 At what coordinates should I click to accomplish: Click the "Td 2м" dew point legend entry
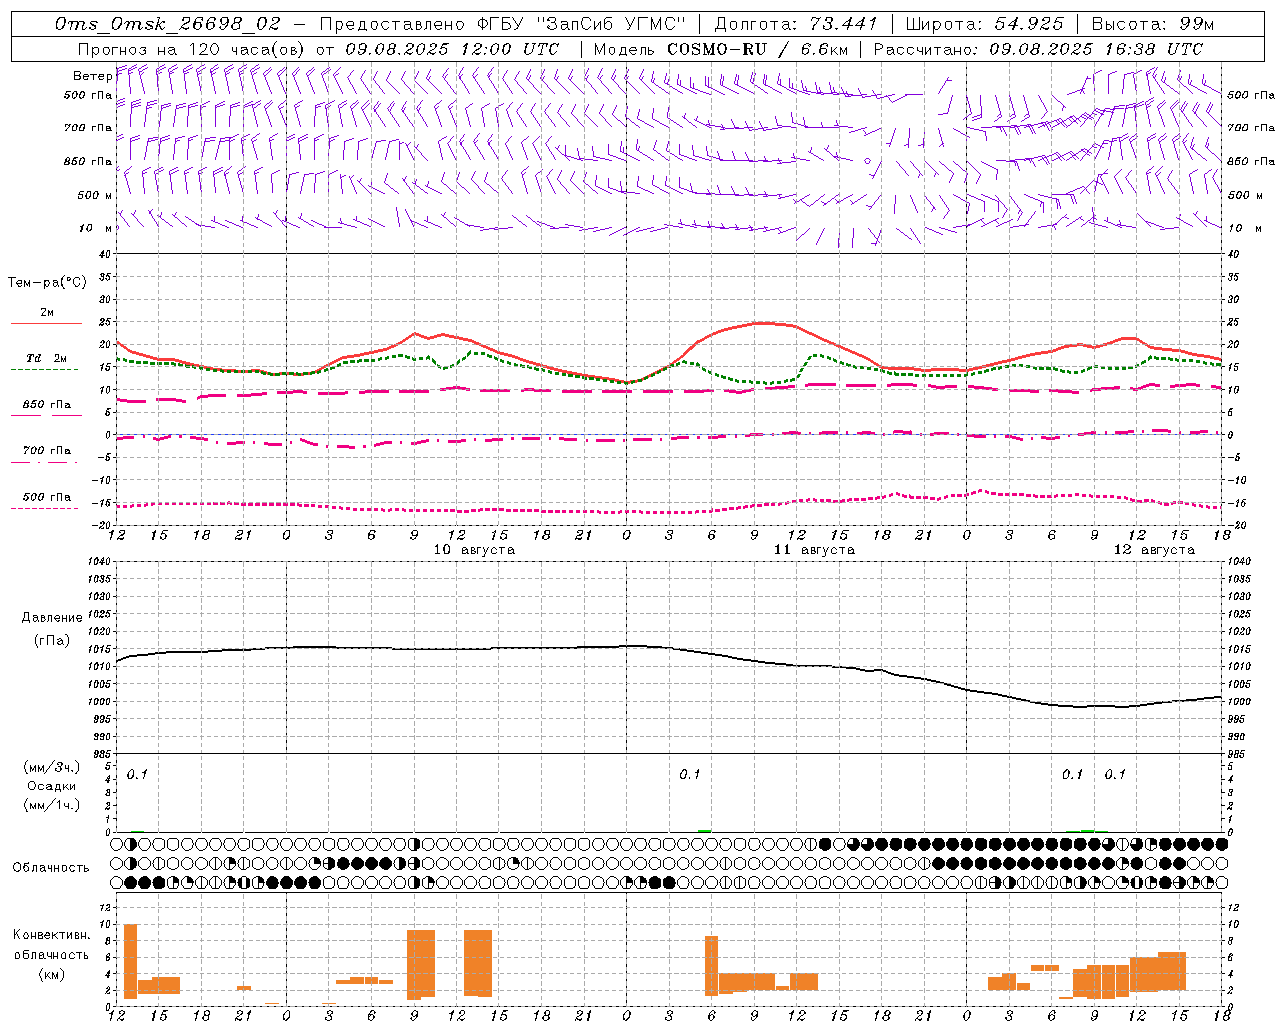[x=46, y=358]
